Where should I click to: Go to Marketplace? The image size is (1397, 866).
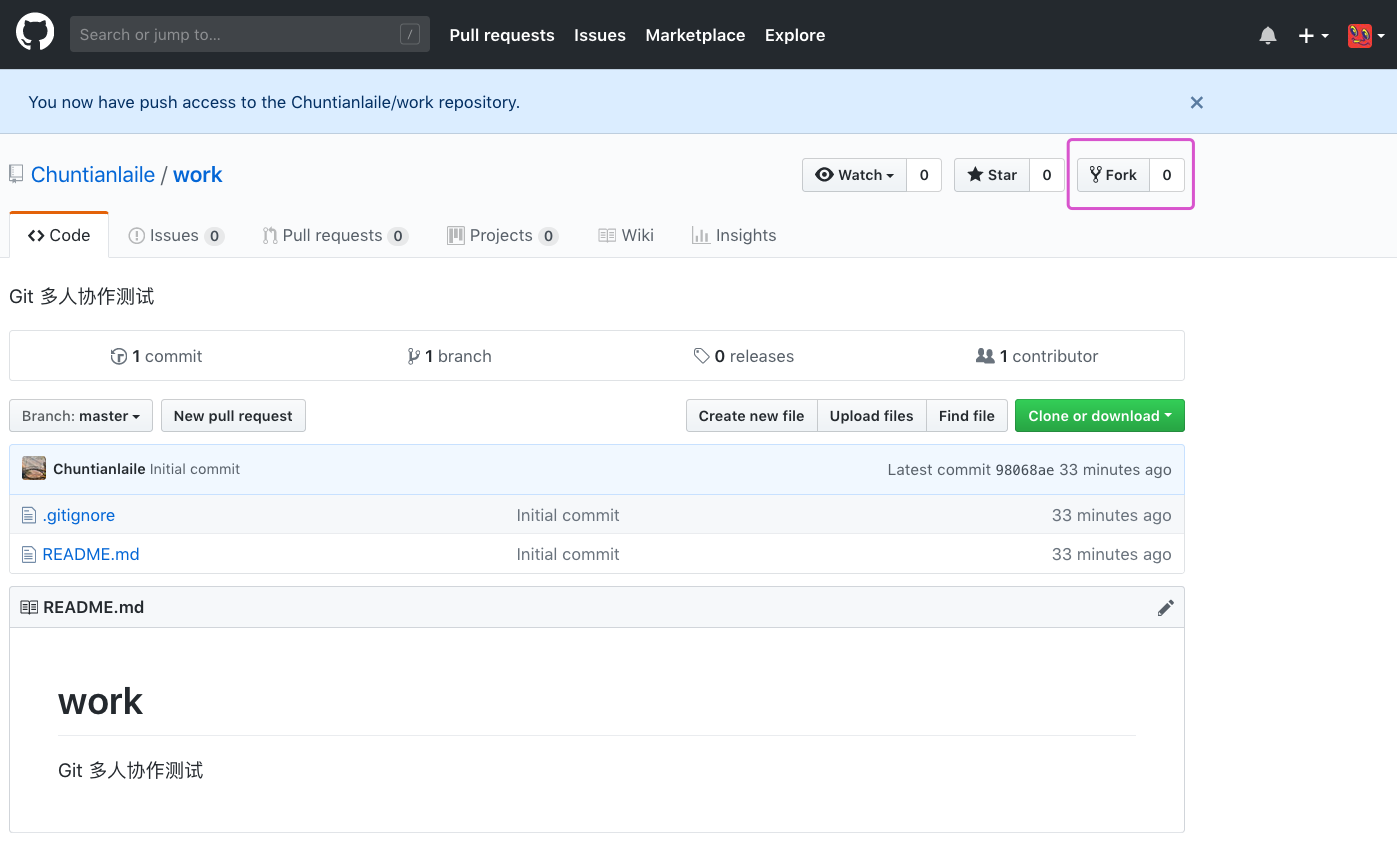click(x=695, y=35)
